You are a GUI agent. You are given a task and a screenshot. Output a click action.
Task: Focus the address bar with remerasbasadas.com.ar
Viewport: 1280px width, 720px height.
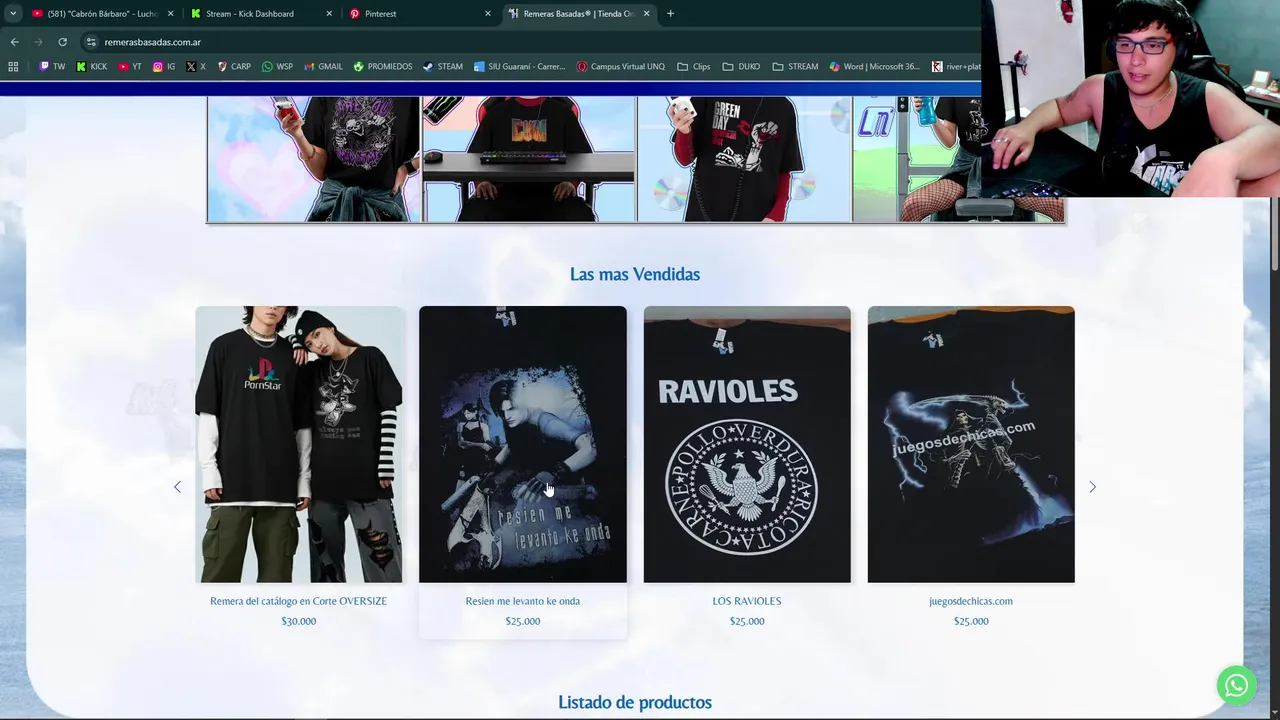[x=530, y=42]
